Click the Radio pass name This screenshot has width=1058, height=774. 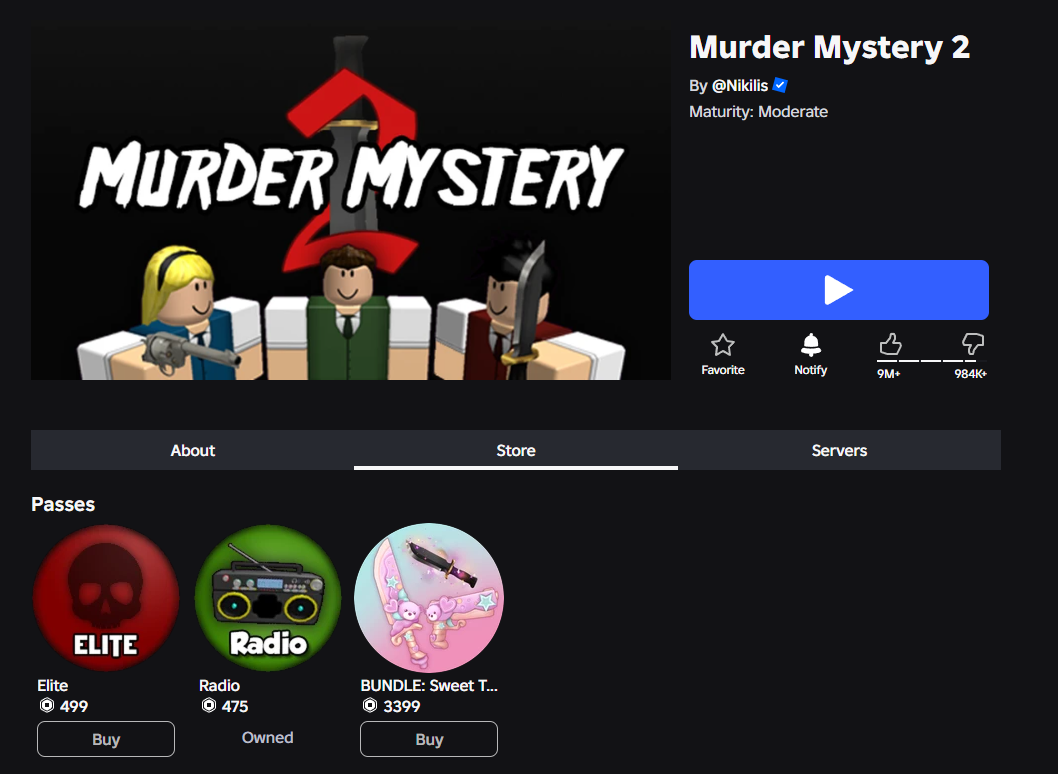pyautogui.click(x=219, y=685)
